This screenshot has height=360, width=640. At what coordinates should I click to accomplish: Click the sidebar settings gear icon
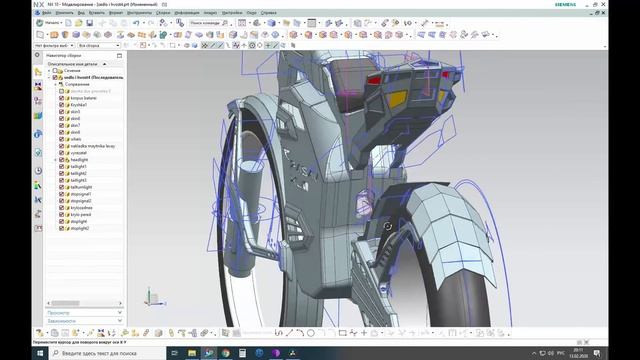(x=37, y=55)
